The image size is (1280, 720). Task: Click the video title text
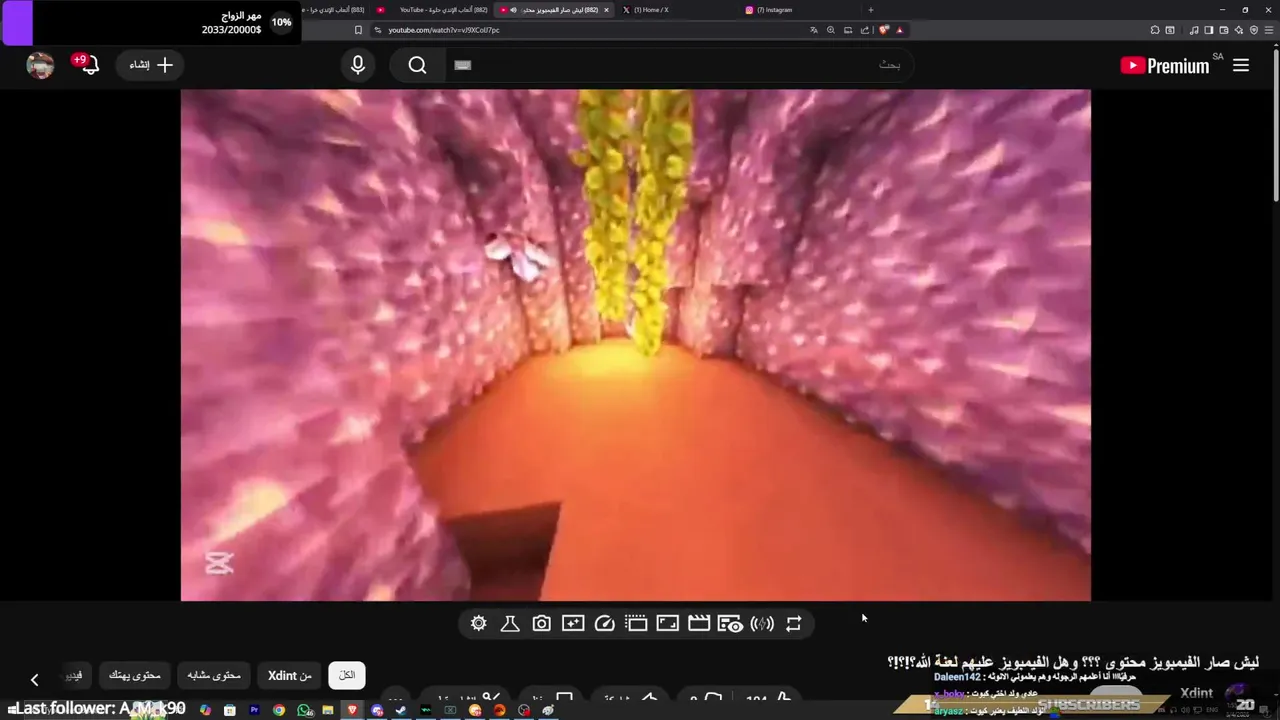1072,662
